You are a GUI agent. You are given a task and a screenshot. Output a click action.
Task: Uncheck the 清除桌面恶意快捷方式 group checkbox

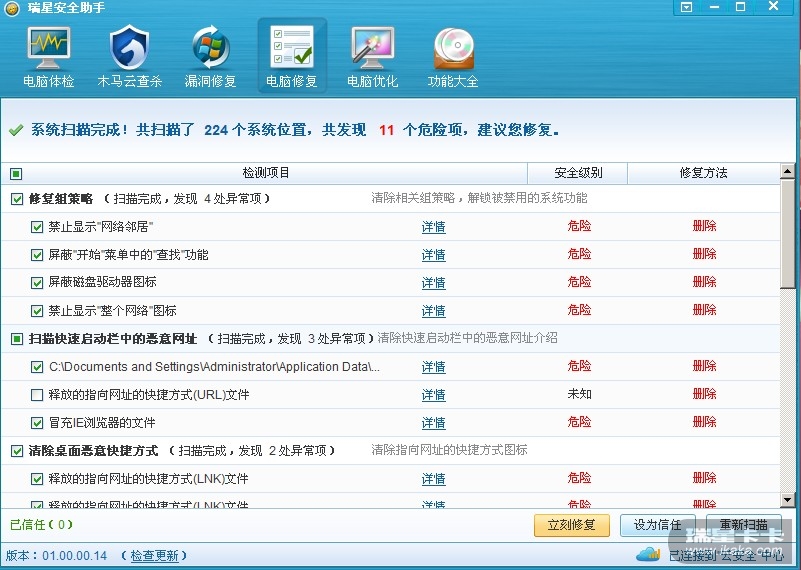[17, 451]
